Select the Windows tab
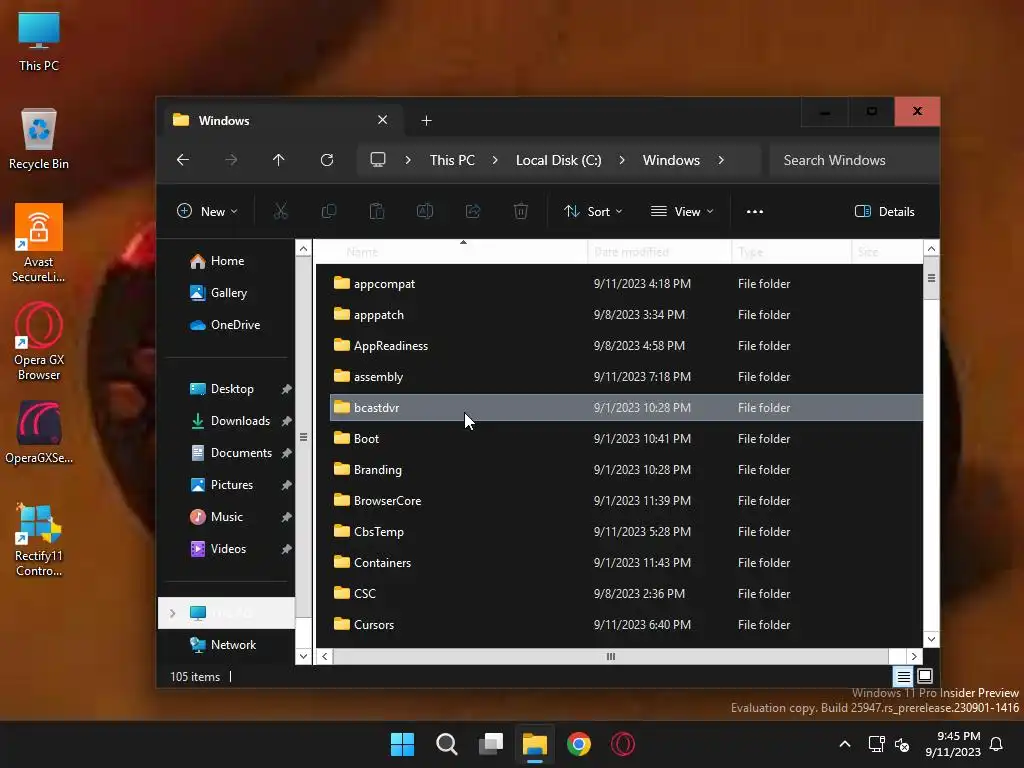Viewport: 1024px width, 768px height. tap(281, 120)
